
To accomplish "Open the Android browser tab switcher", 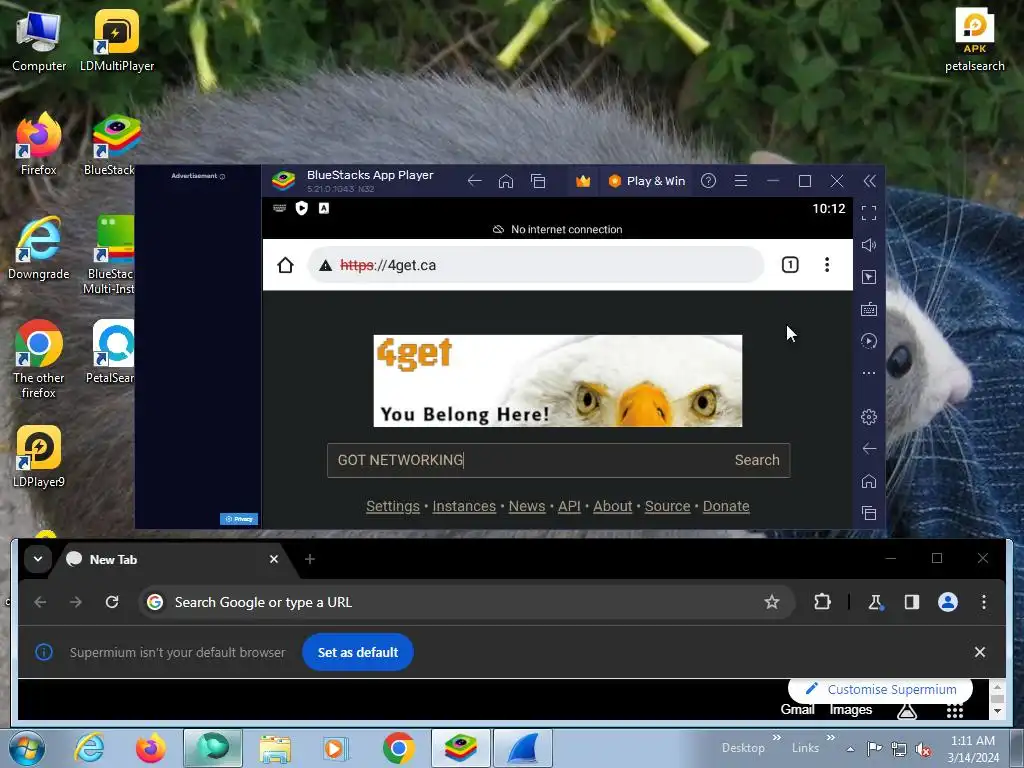I will pyautogui.click(x=790, y=264).
